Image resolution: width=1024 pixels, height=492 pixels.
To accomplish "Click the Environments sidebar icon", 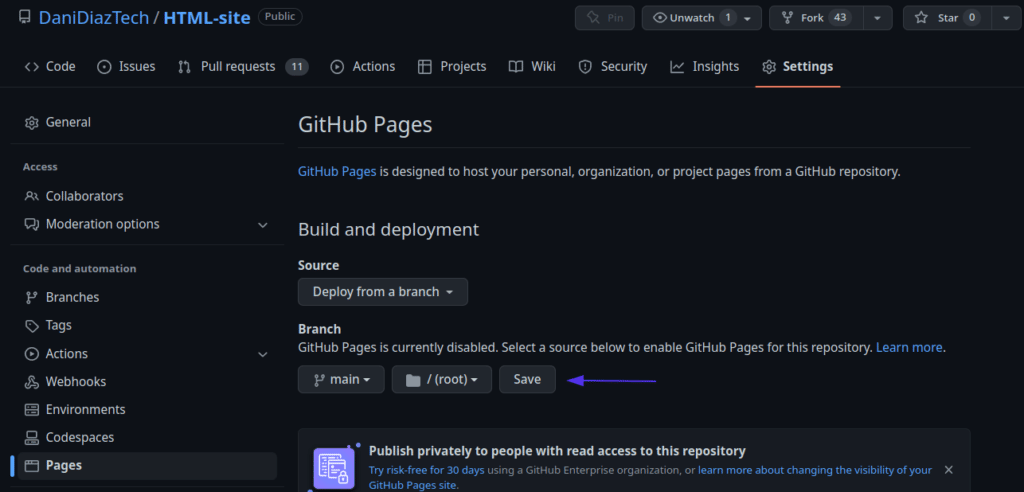I will pyautogui.click(x=31, y=410).
